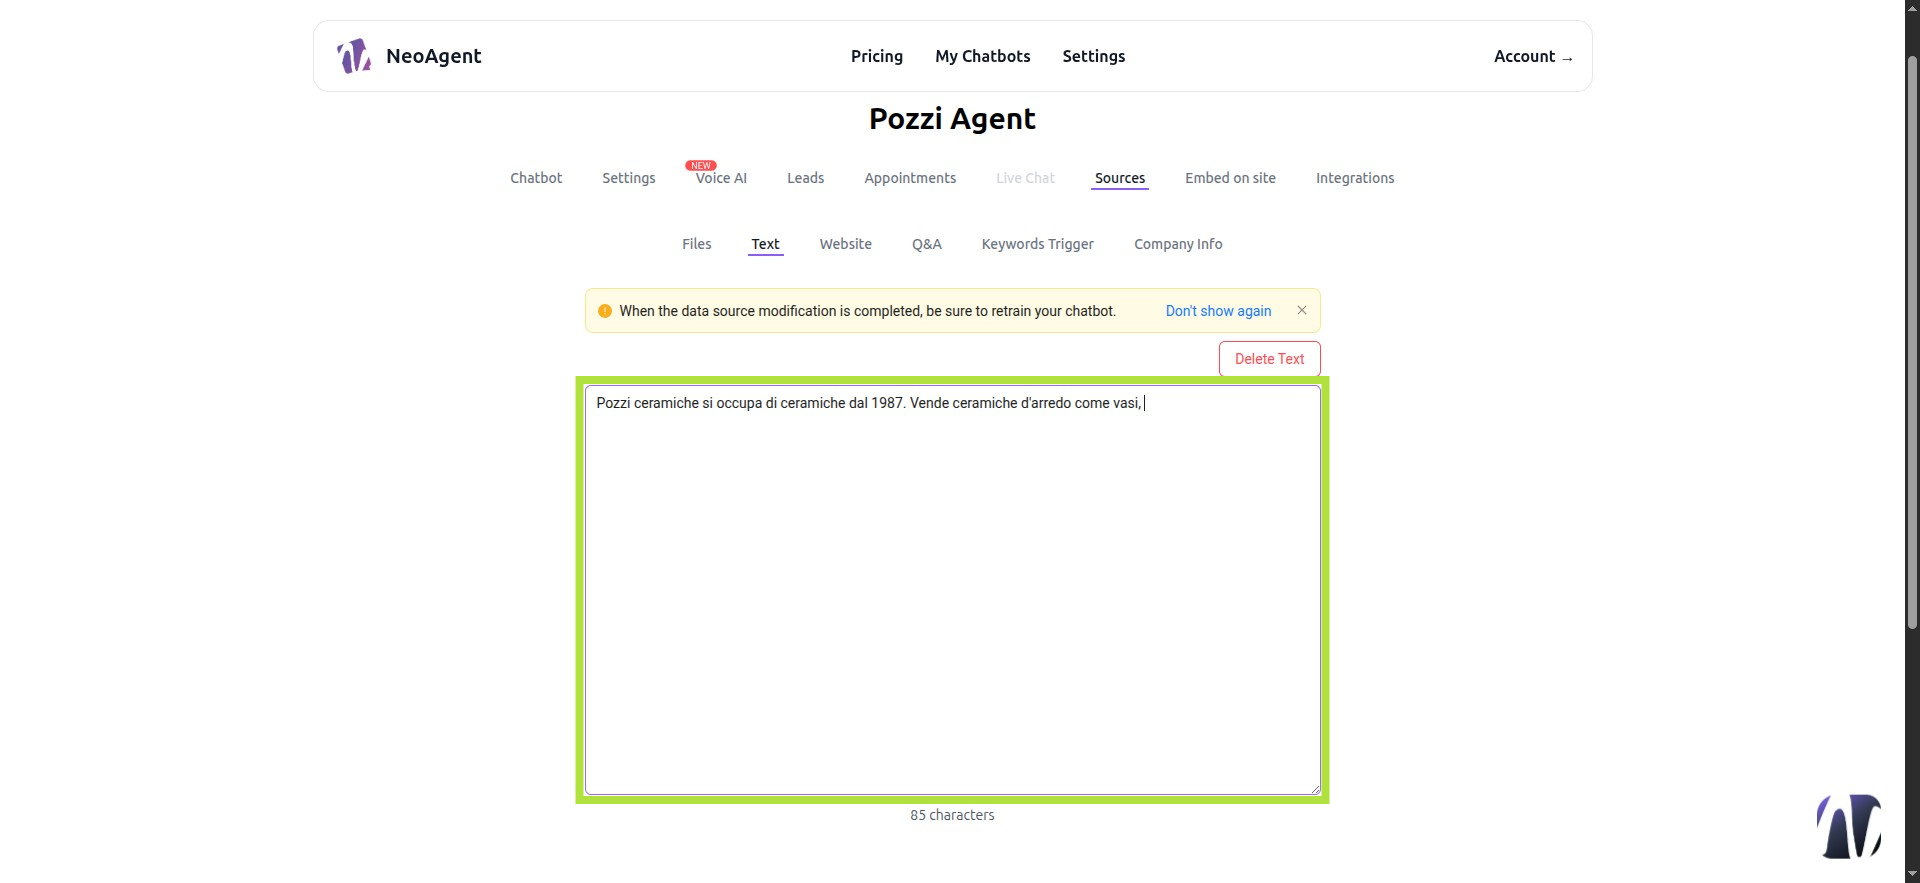Open the Company Info sub-tab
The height and width of the screenshot is (883, 1920).
point(1178,244)
